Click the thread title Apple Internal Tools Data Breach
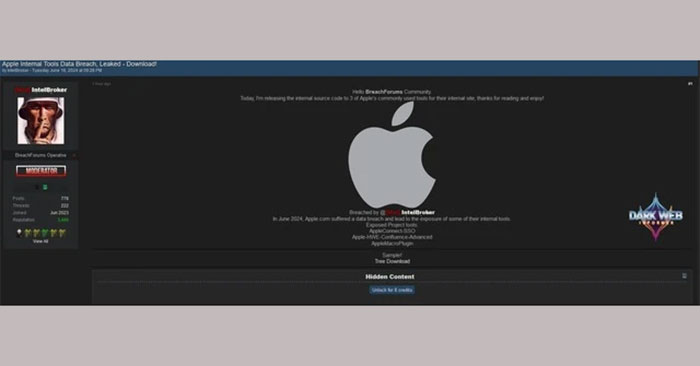The image size is (700, 366). [x=79, y=64]
